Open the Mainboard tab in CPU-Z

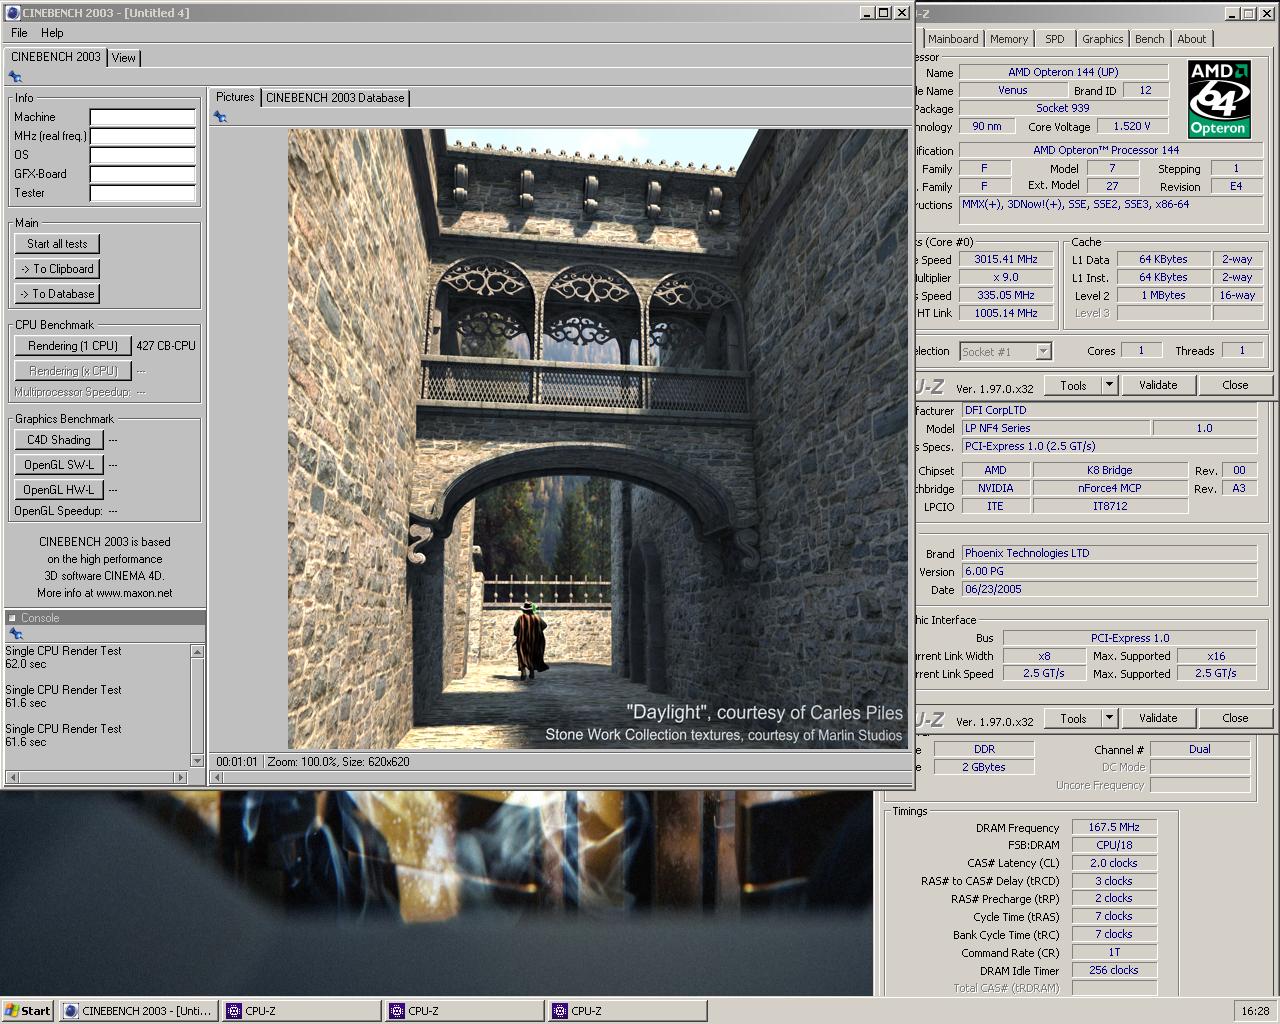(x=953, y=39)
